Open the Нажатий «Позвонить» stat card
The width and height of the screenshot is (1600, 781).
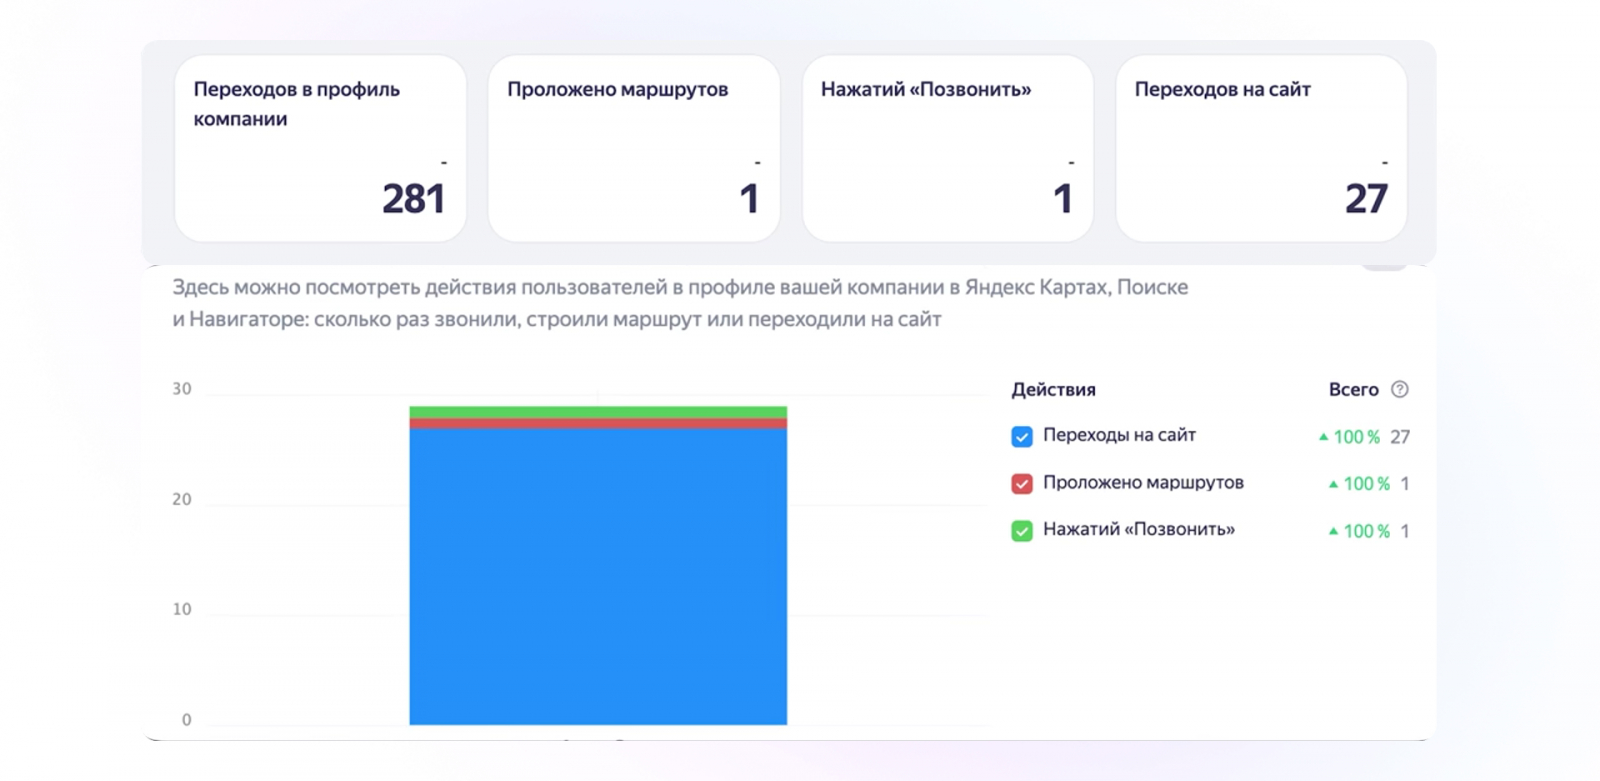[948, 148]
